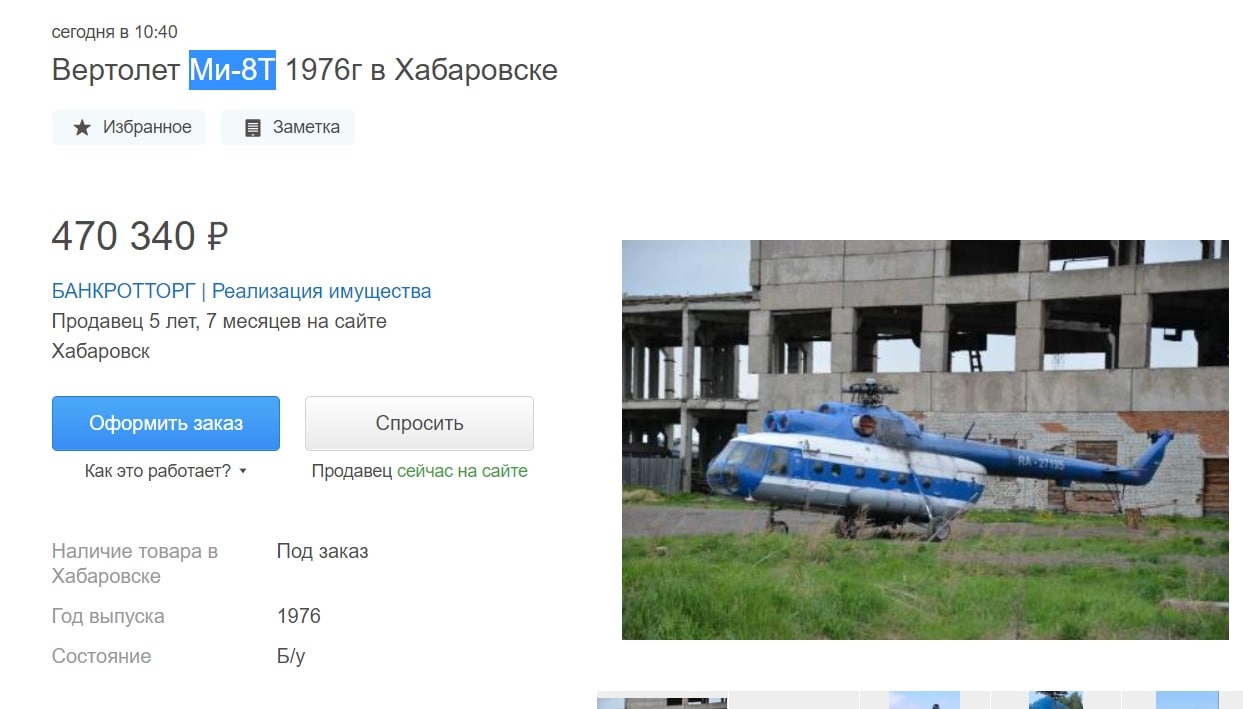
Task: Click the green сейчас на сайте status
Action: pos(462,471)
